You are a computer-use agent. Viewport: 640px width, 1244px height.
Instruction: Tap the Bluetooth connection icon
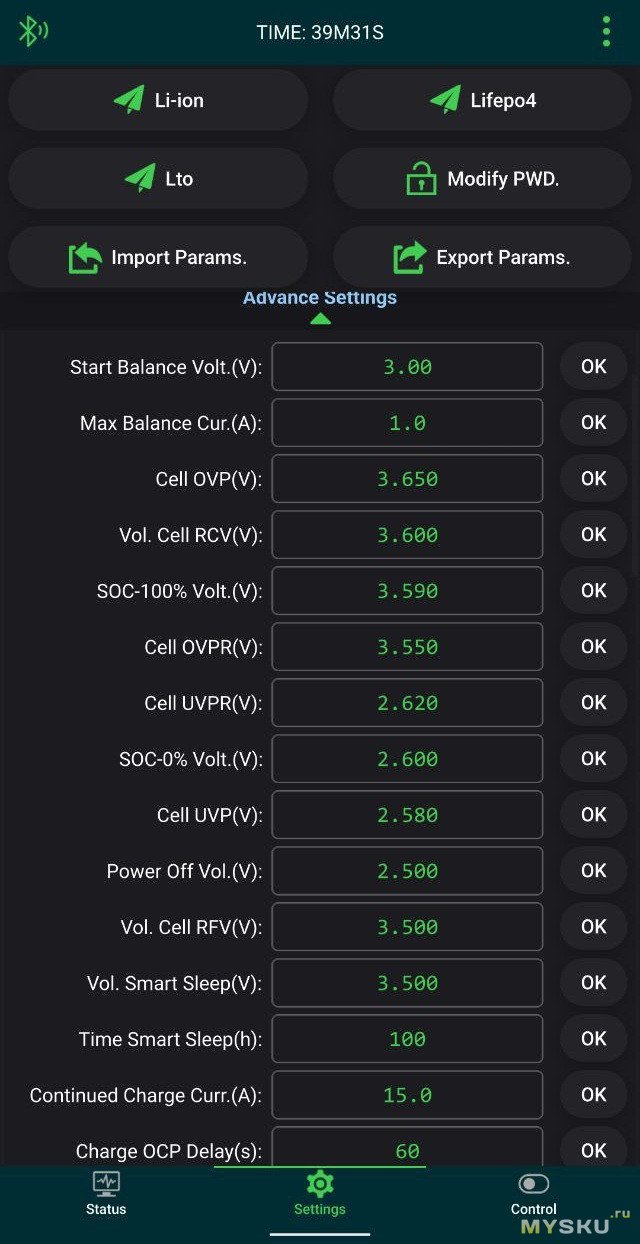(x=32, y=32)
